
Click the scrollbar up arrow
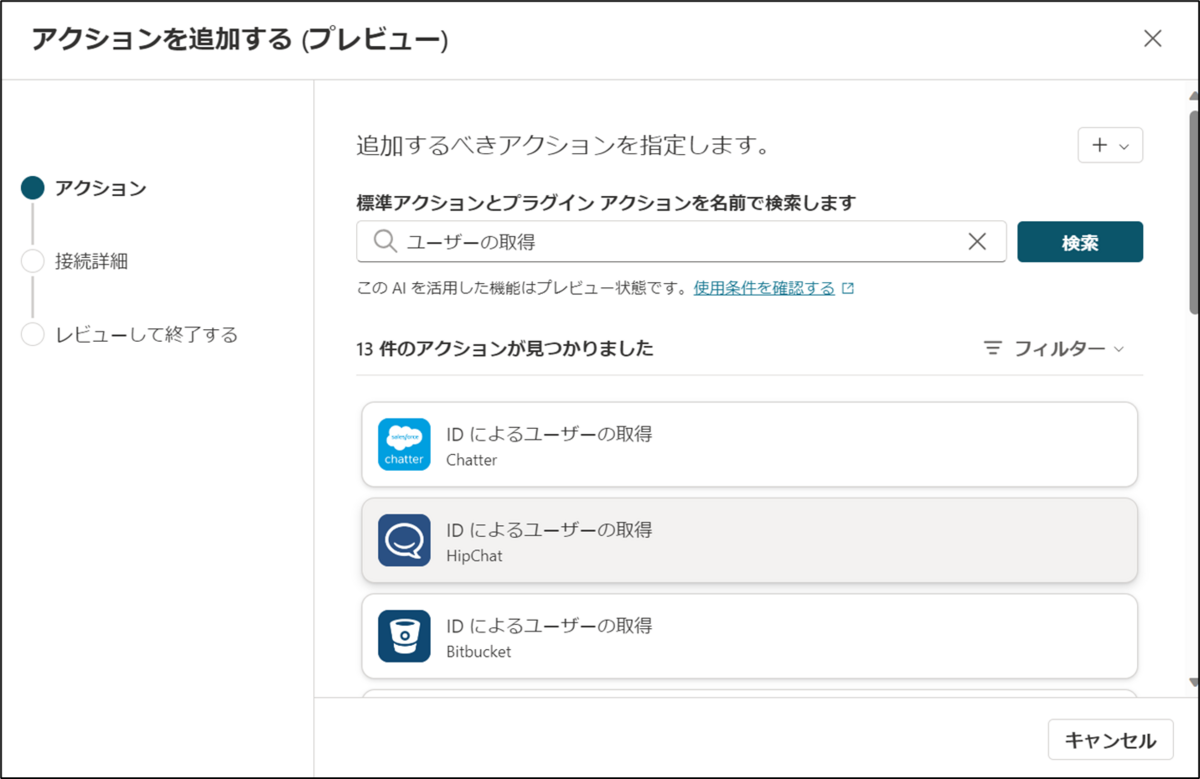[x=1192, y=96]
